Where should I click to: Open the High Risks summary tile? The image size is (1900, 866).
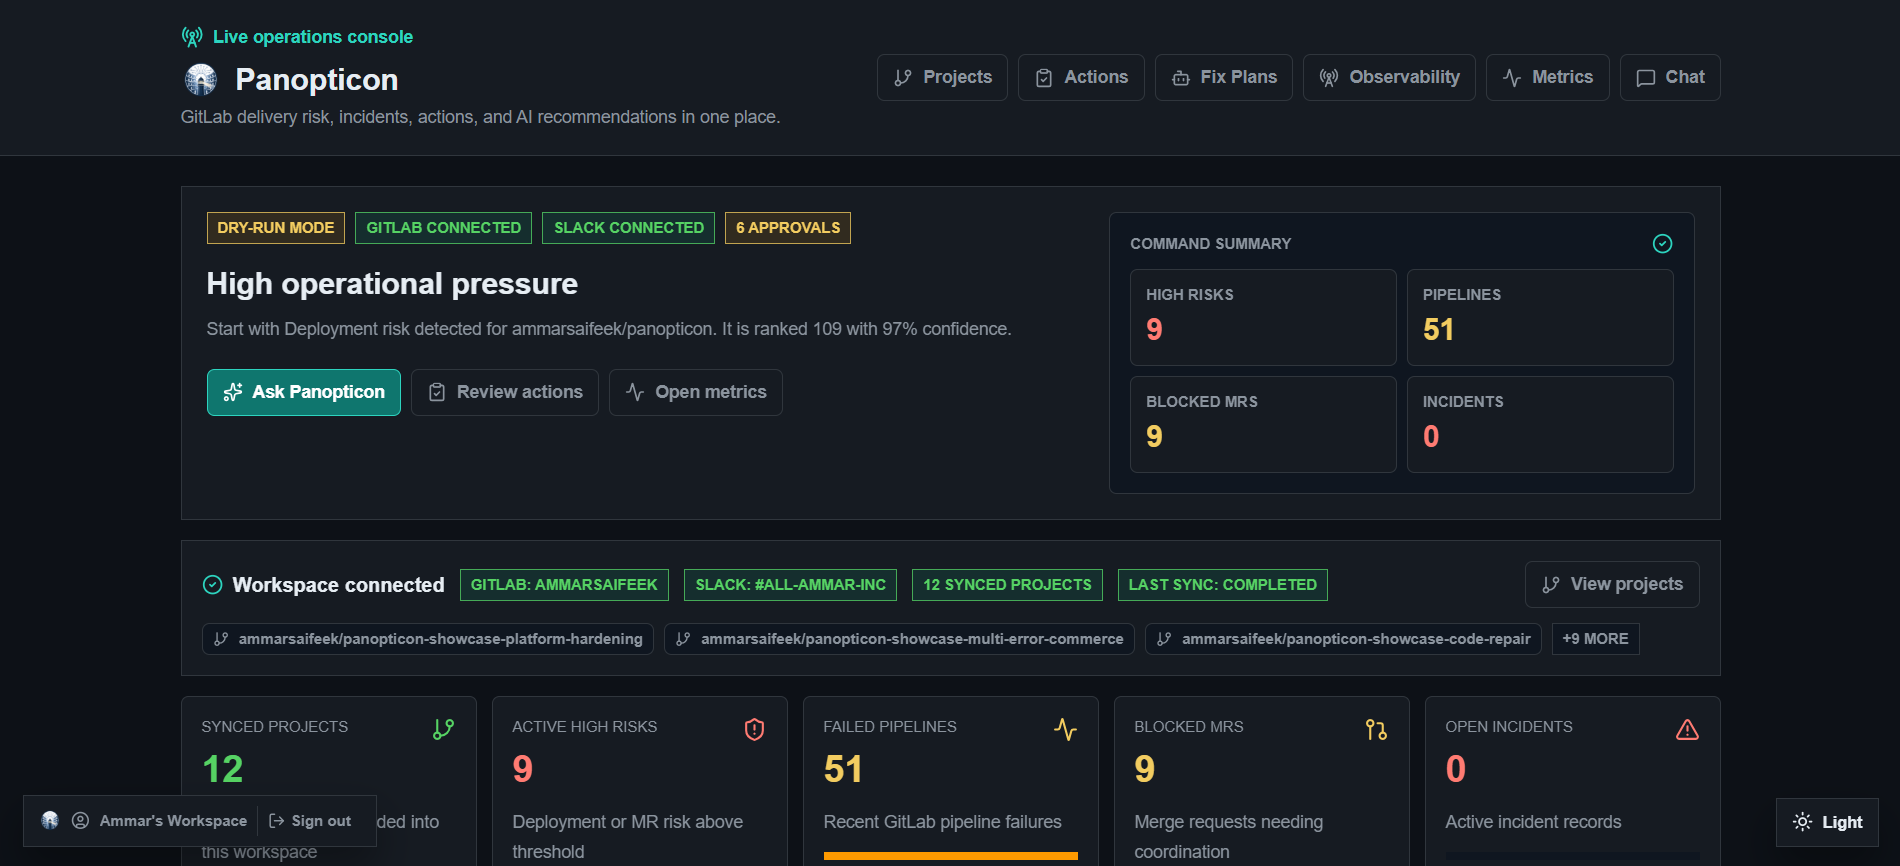(x=1263, y=317)
